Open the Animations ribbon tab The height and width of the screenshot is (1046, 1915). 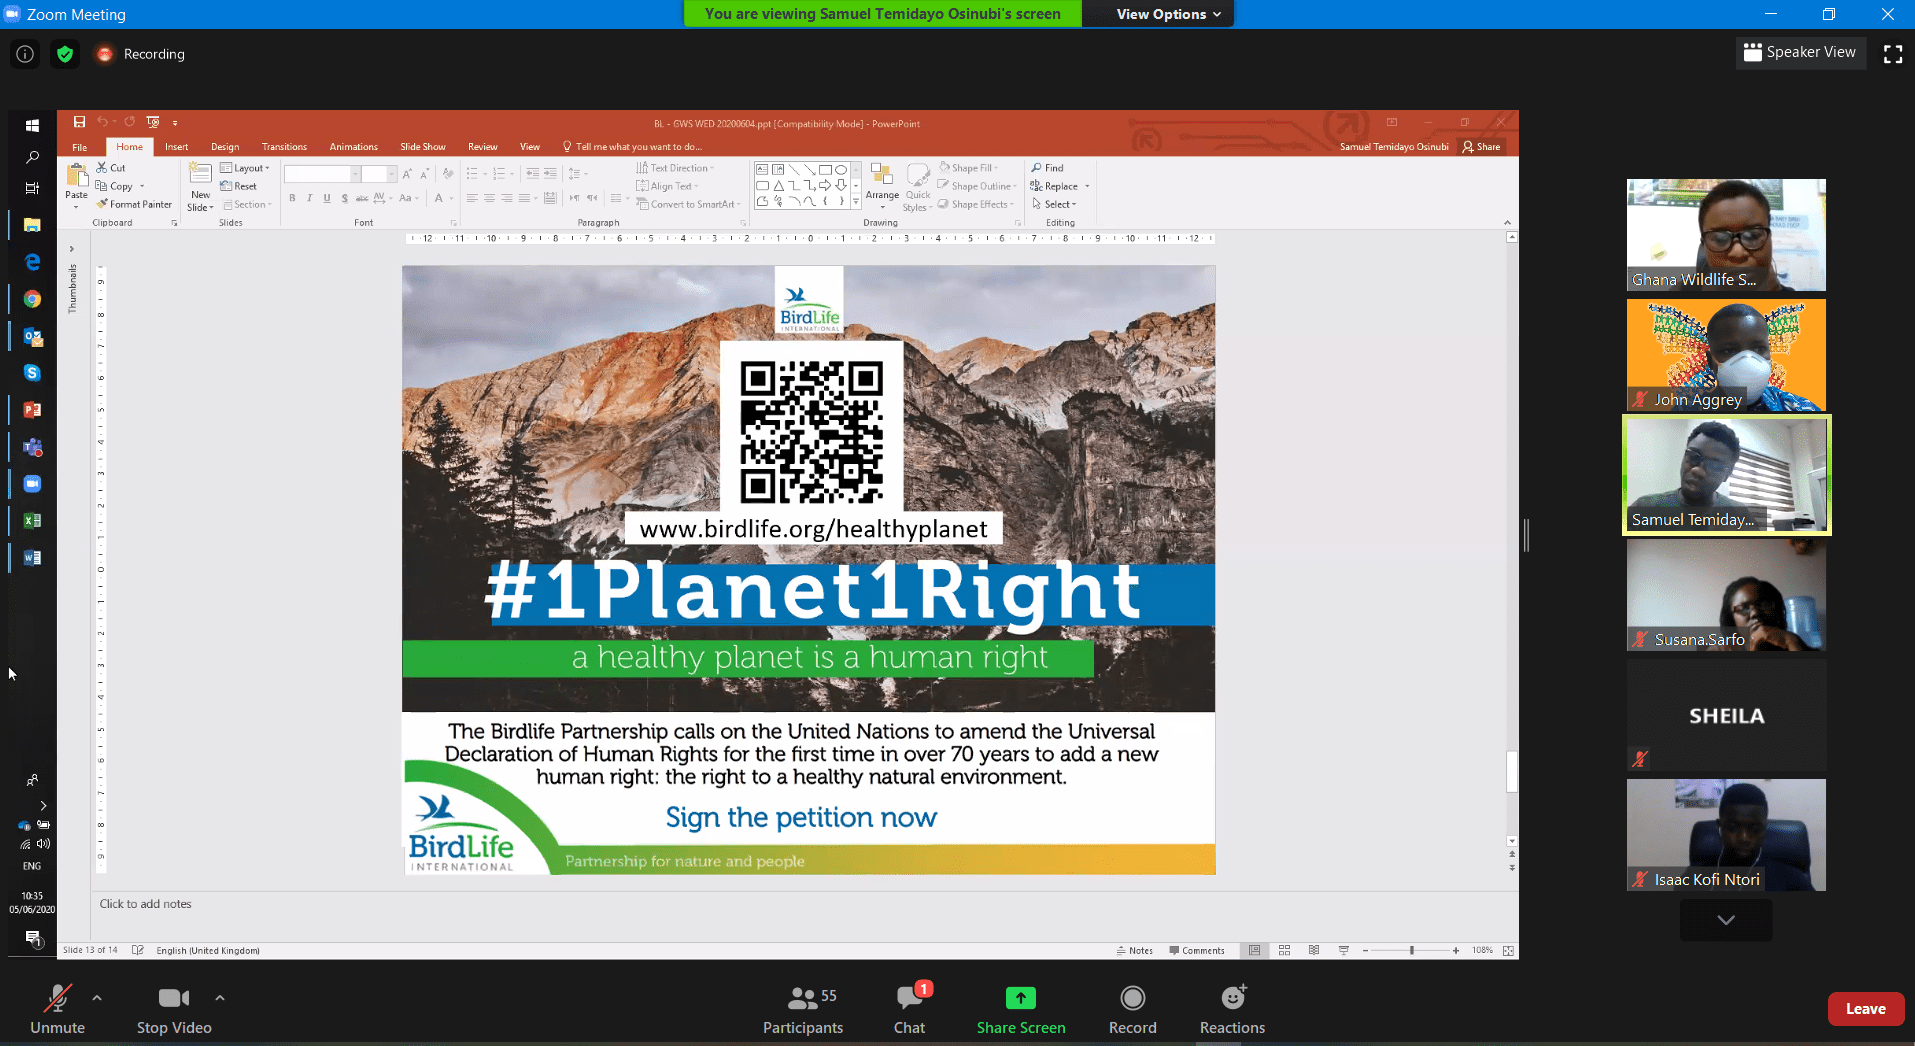click(x=354, y=147)
